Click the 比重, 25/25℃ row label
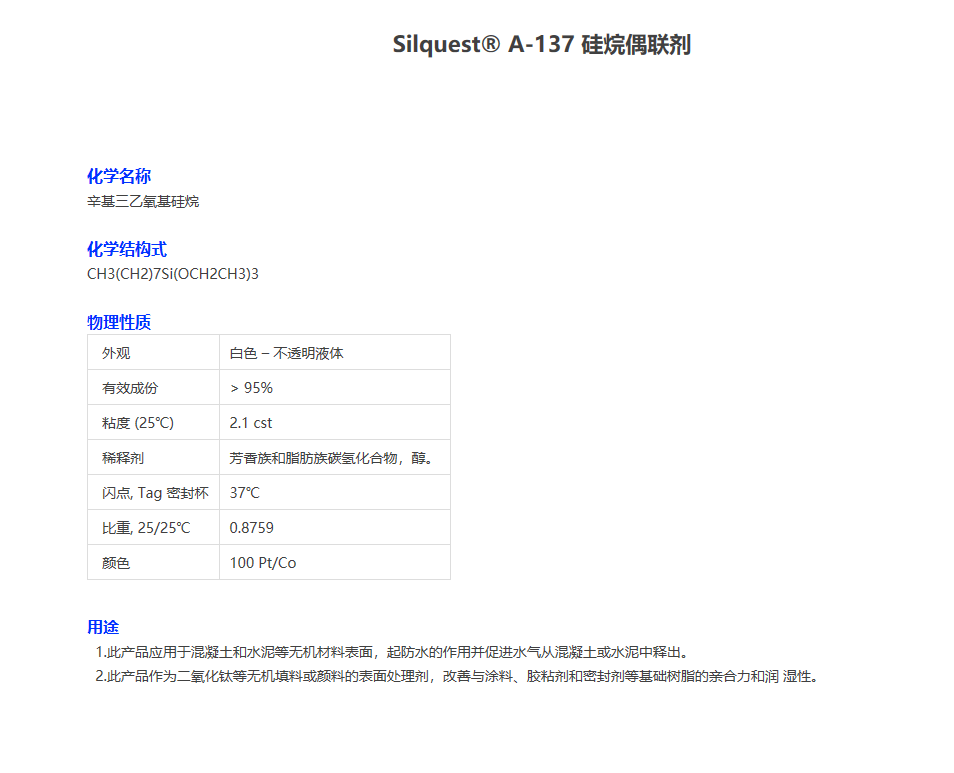 tap(143, 527)
